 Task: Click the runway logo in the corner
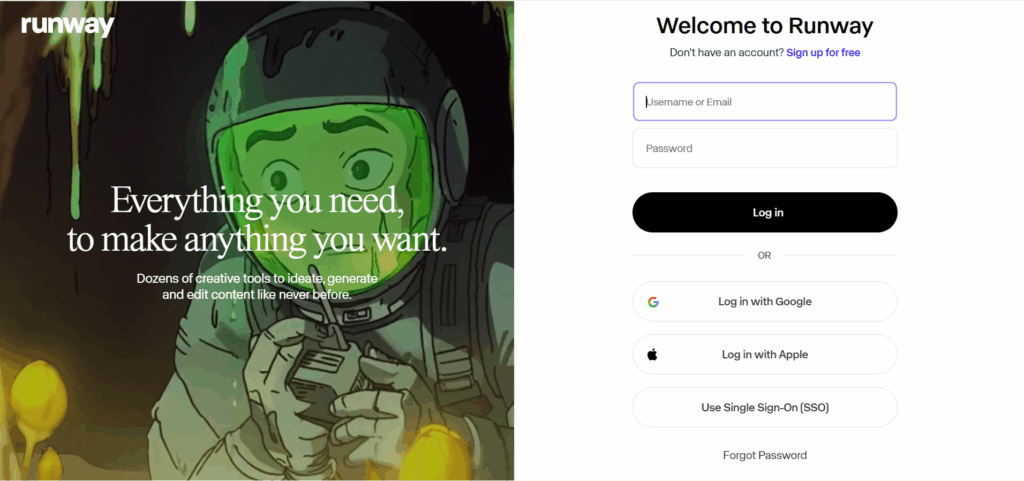[x=67, y=25]
